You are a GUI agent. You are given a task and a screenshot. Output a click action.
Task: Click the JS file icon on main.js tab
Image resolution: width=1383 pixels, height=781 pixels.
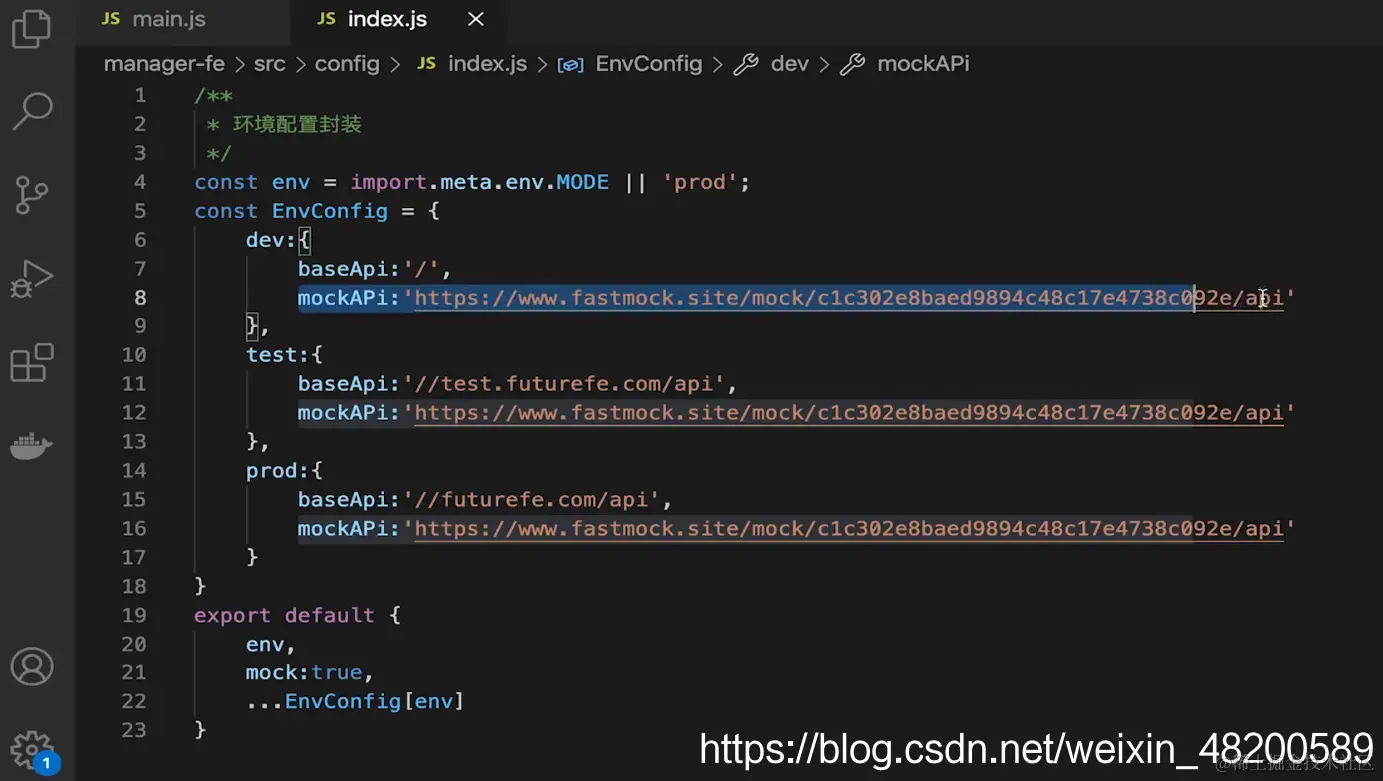[x=111, y=19]
